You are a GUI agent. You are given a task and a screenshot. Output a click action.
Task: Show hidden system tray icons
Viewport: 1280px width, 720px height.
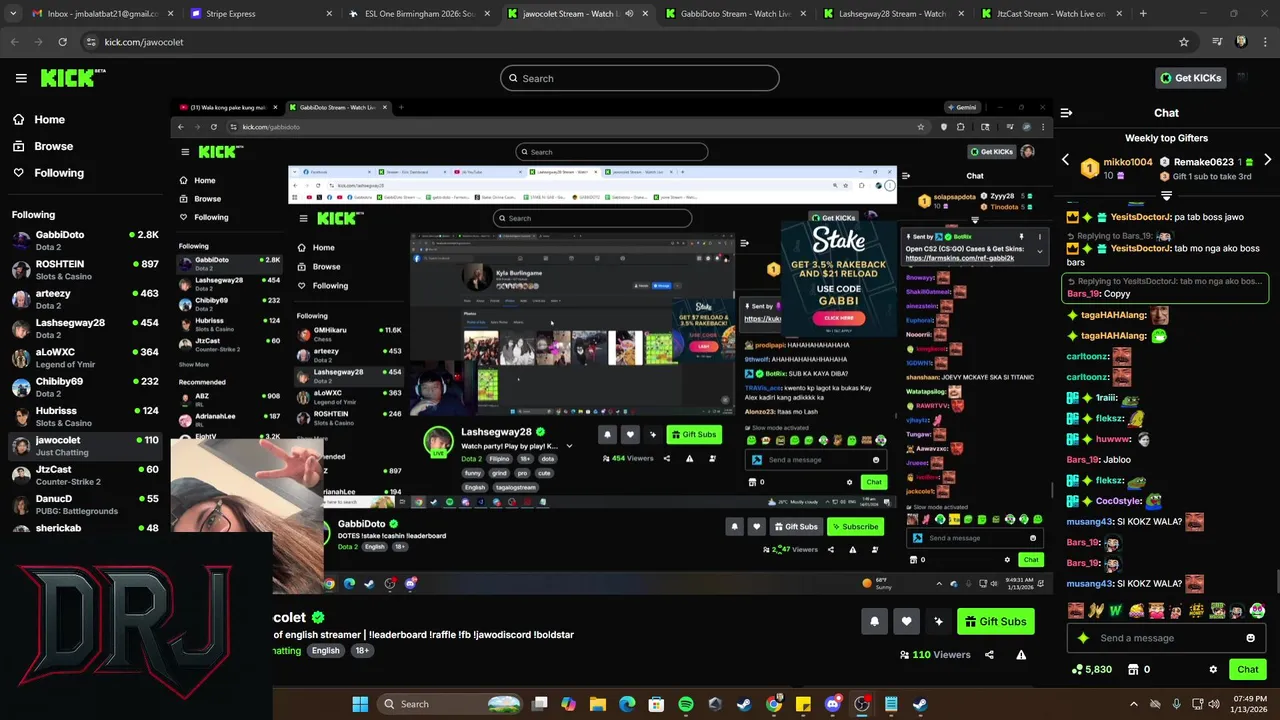click(x=1133, y=704)
